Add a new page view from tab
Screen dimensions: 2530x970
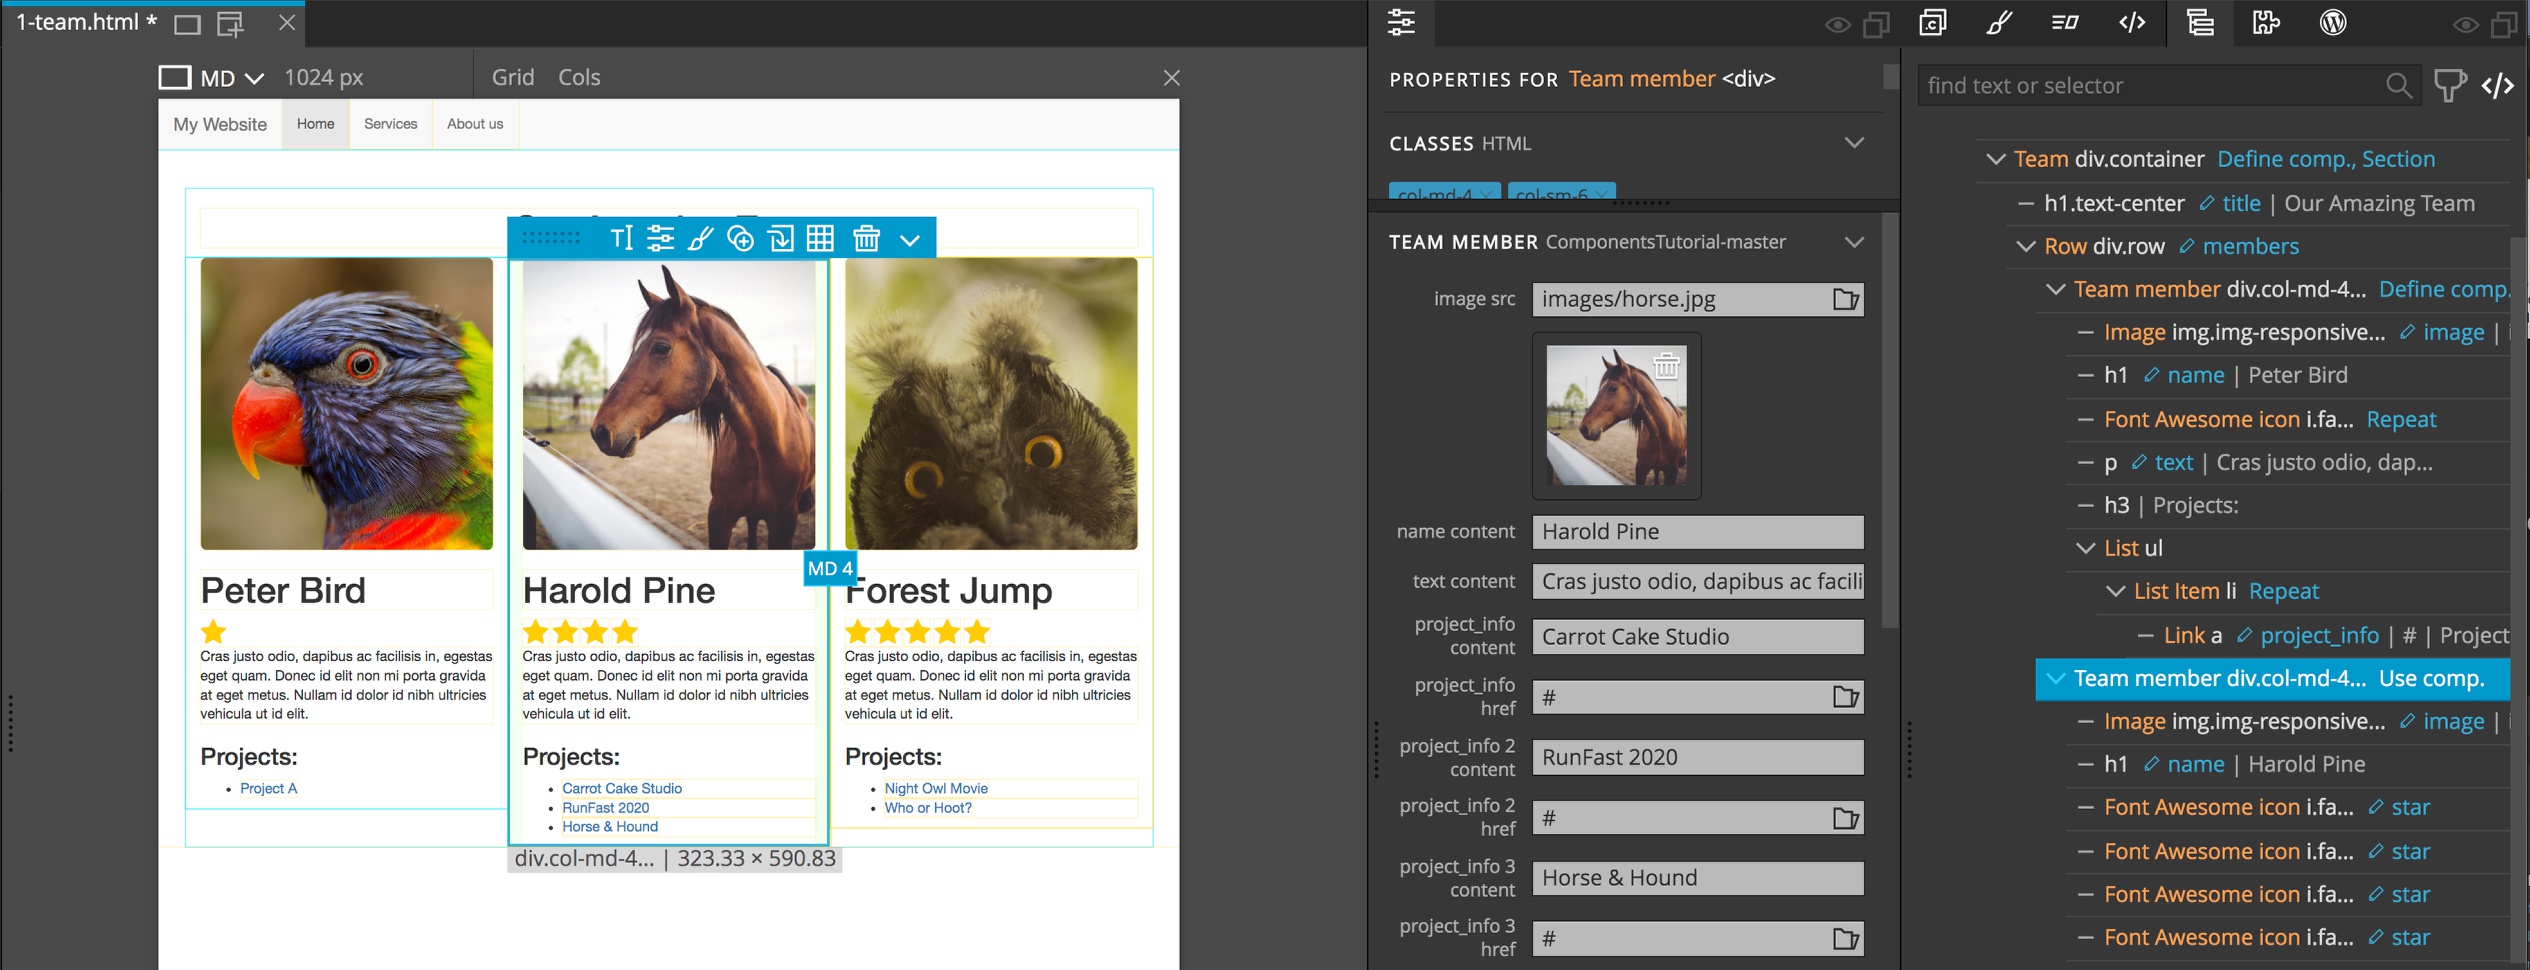(231, 23)
